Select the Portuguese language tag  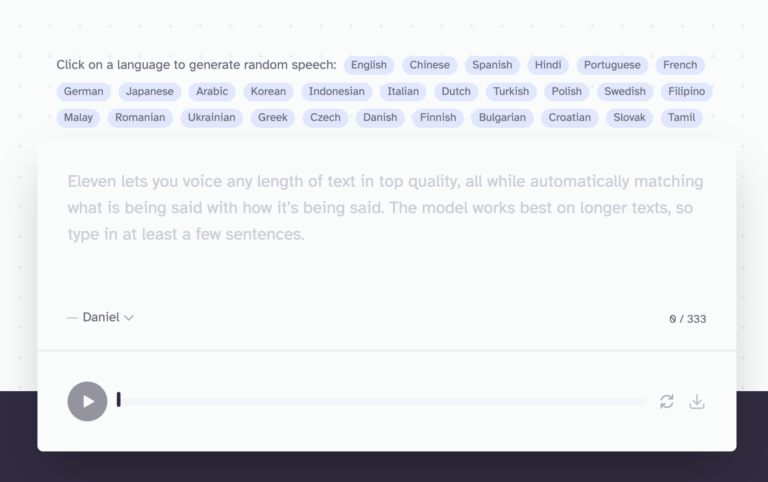coord(612,65)
